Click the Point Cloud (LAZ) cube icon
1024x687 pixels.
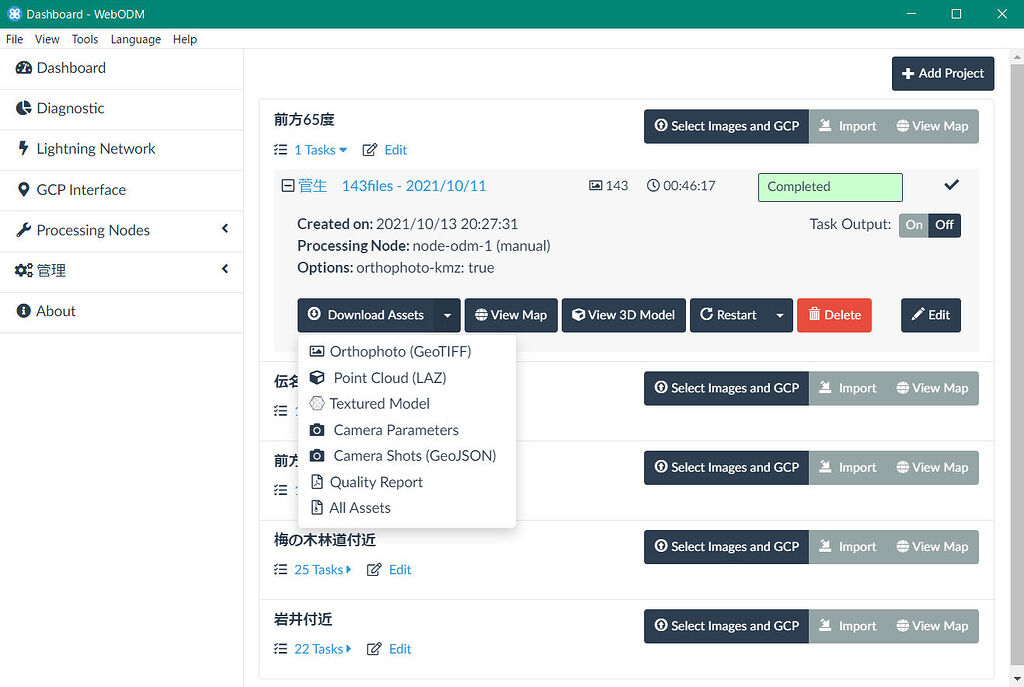tap(317, 377)
